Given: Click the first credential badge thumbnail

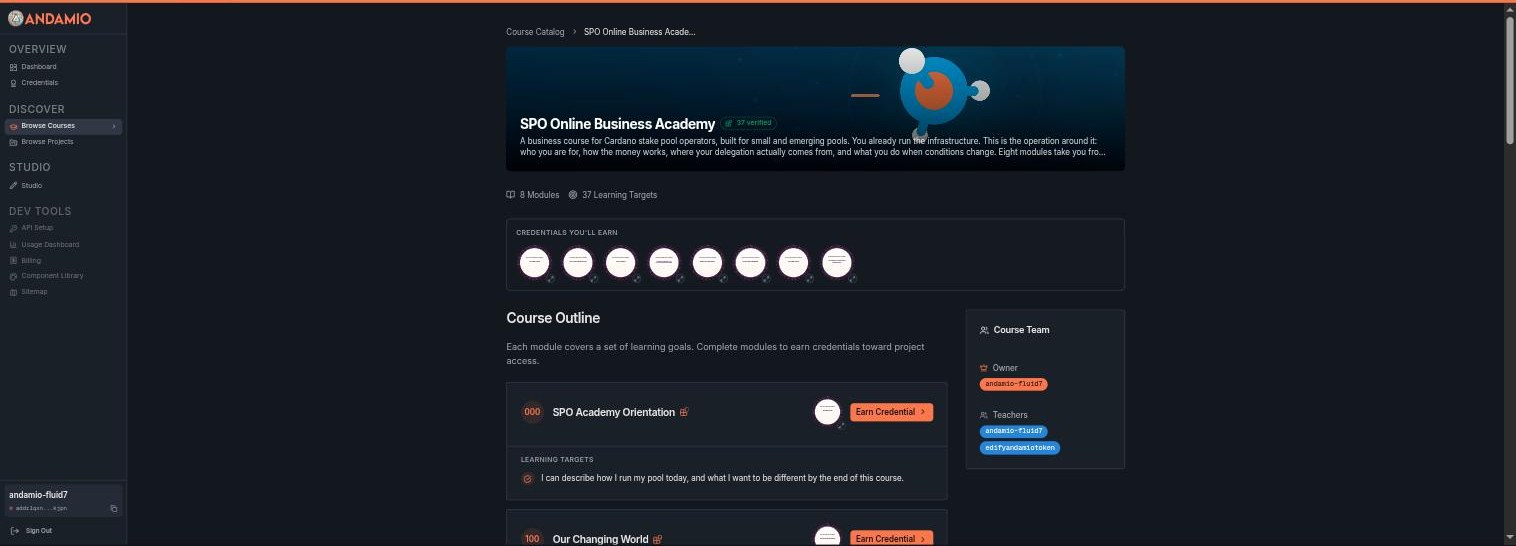Looking at the screenshot, I should [535, 263].
